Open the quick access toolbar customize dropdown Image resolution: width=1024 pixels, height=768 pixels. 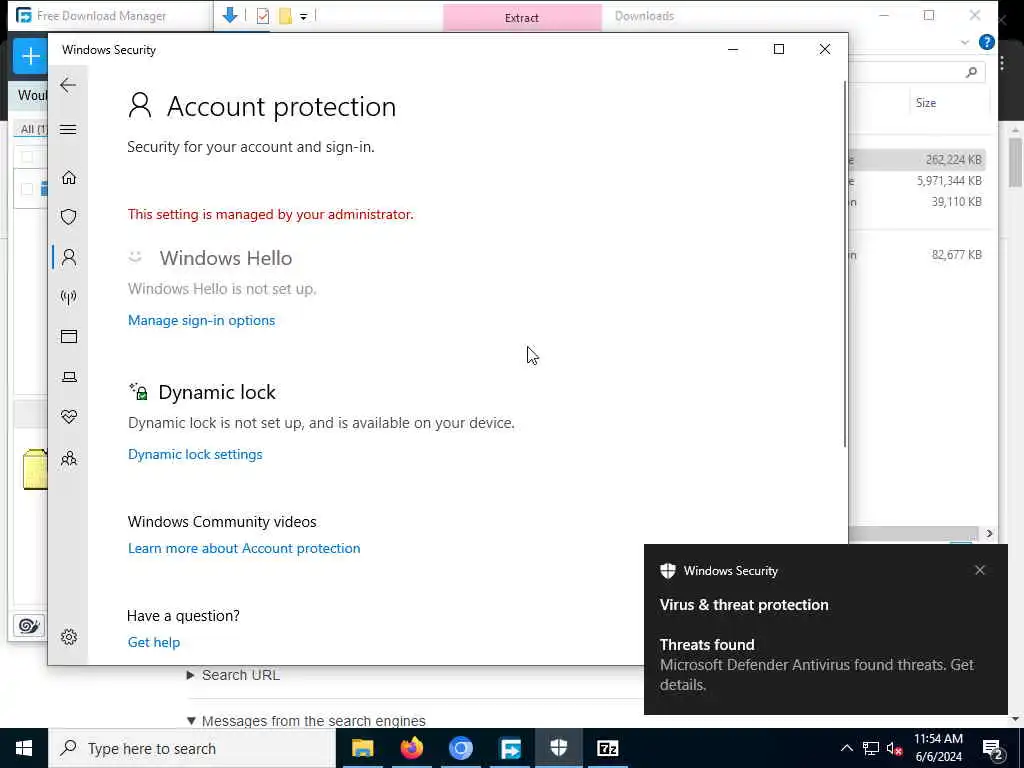click(x=304, y=17)
